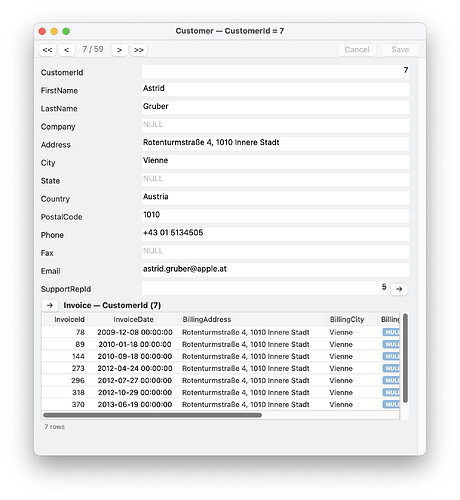The image size is (460, 500).
Task: Select invoice row 144
Action: point(221,356)
